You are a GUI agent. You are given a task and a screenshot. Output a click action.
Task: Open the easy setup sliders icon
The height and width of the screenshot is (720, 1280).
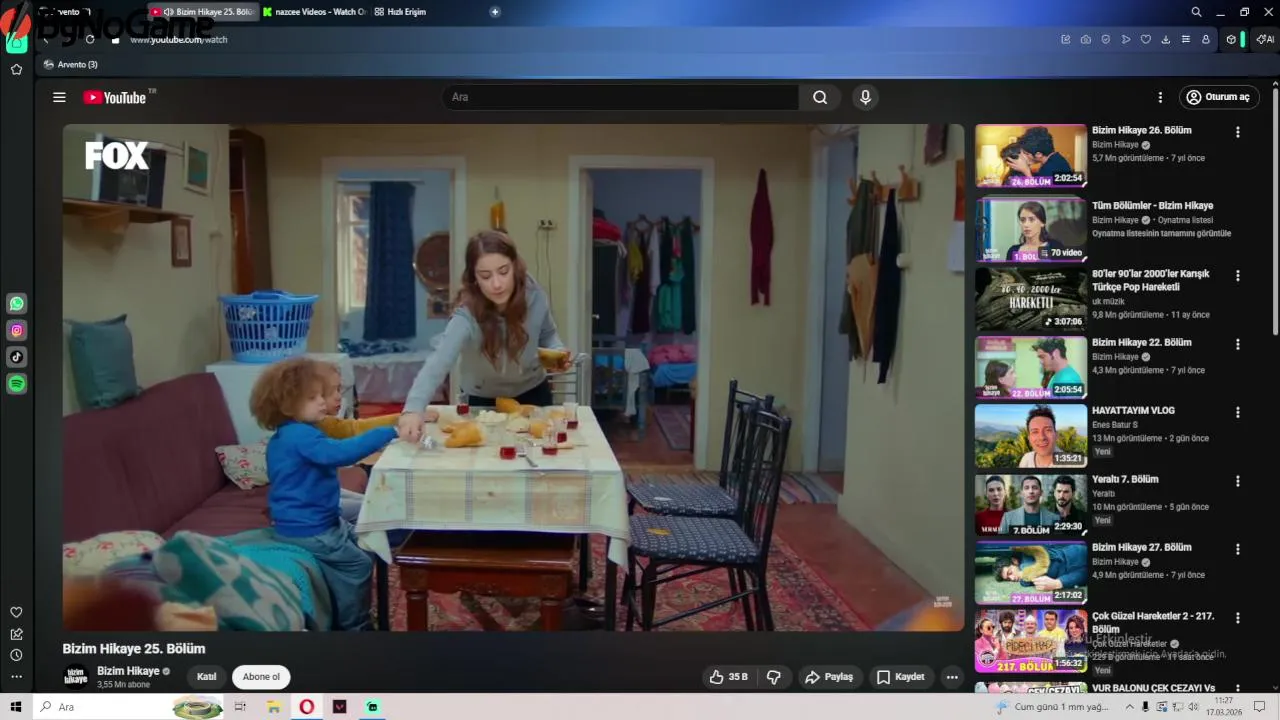pos(1186,39)
